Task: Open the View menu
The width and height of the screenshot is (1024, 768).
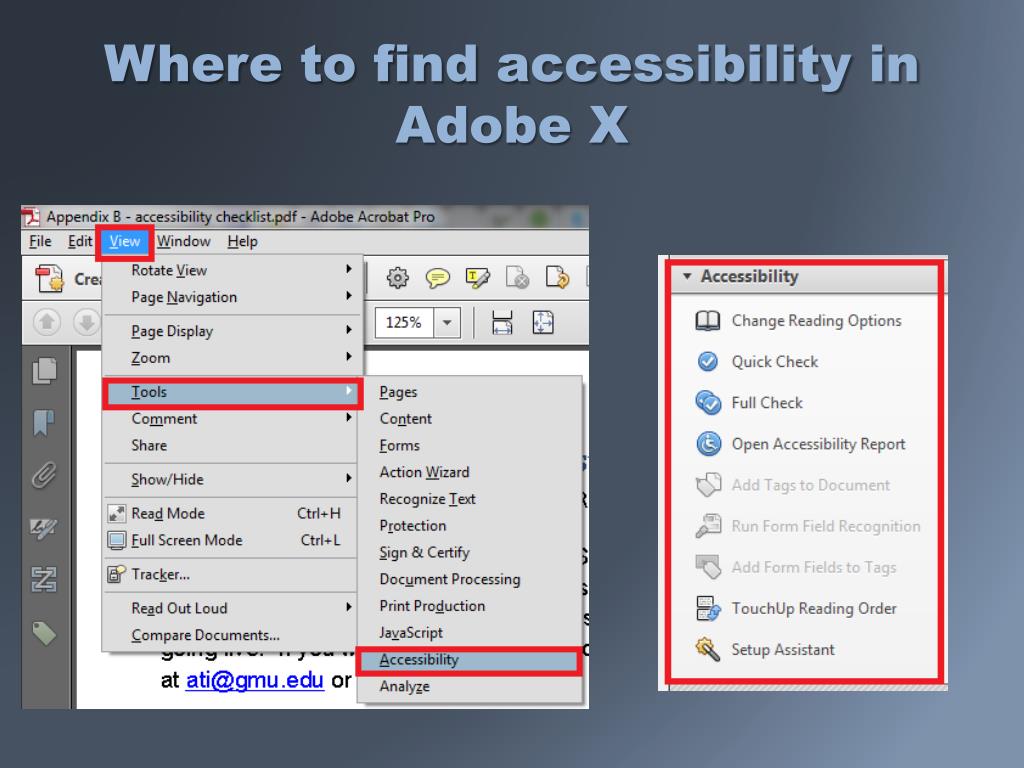Action: coord(125,242)
